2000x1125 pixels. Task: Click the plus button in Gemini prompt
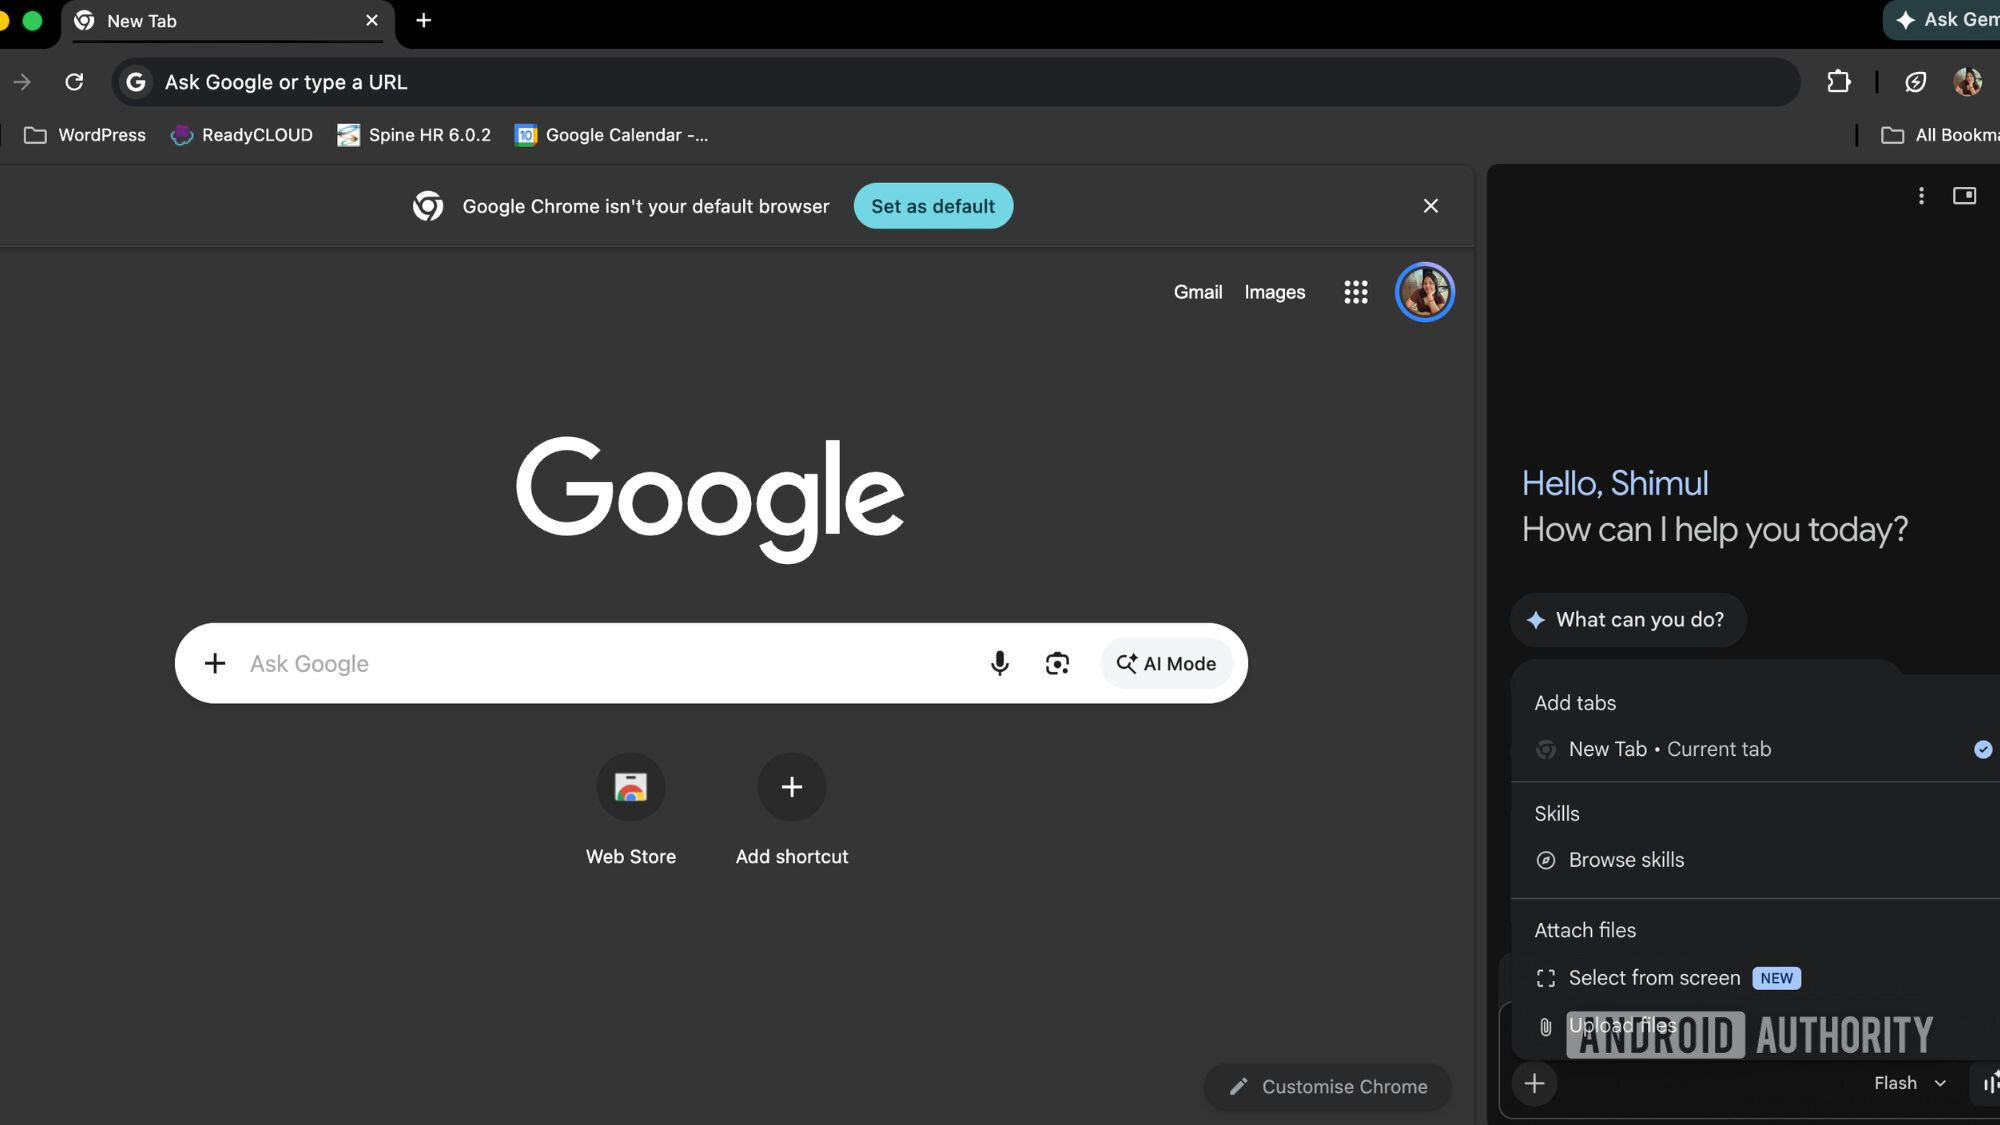point(1535,1083)
